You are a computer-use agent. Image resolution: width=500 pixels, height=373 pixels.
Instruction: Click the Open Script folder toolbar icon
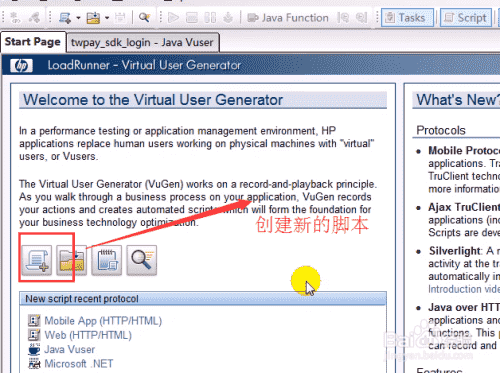click(x=93, y=17)
